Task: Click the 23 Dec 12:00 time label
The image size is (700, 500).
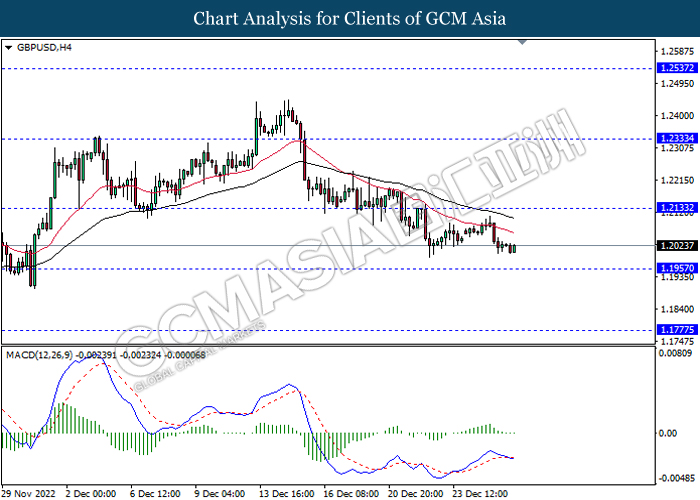Action: (x=480, y=493)
